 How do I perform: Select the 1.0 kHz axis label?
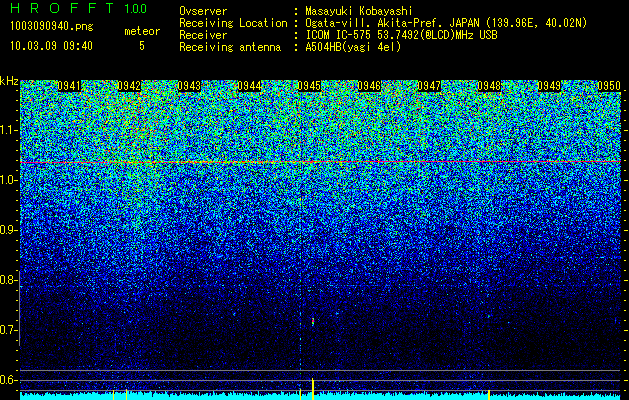[x=7, y=181]
